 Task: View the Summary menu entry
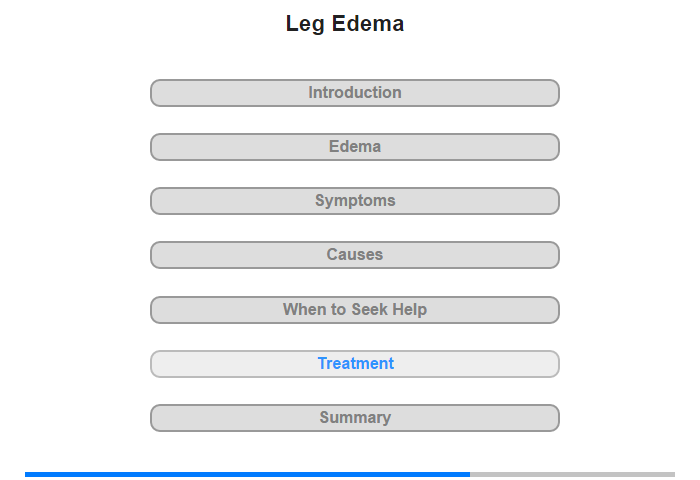pyautogui.click(x=354, y=418)
